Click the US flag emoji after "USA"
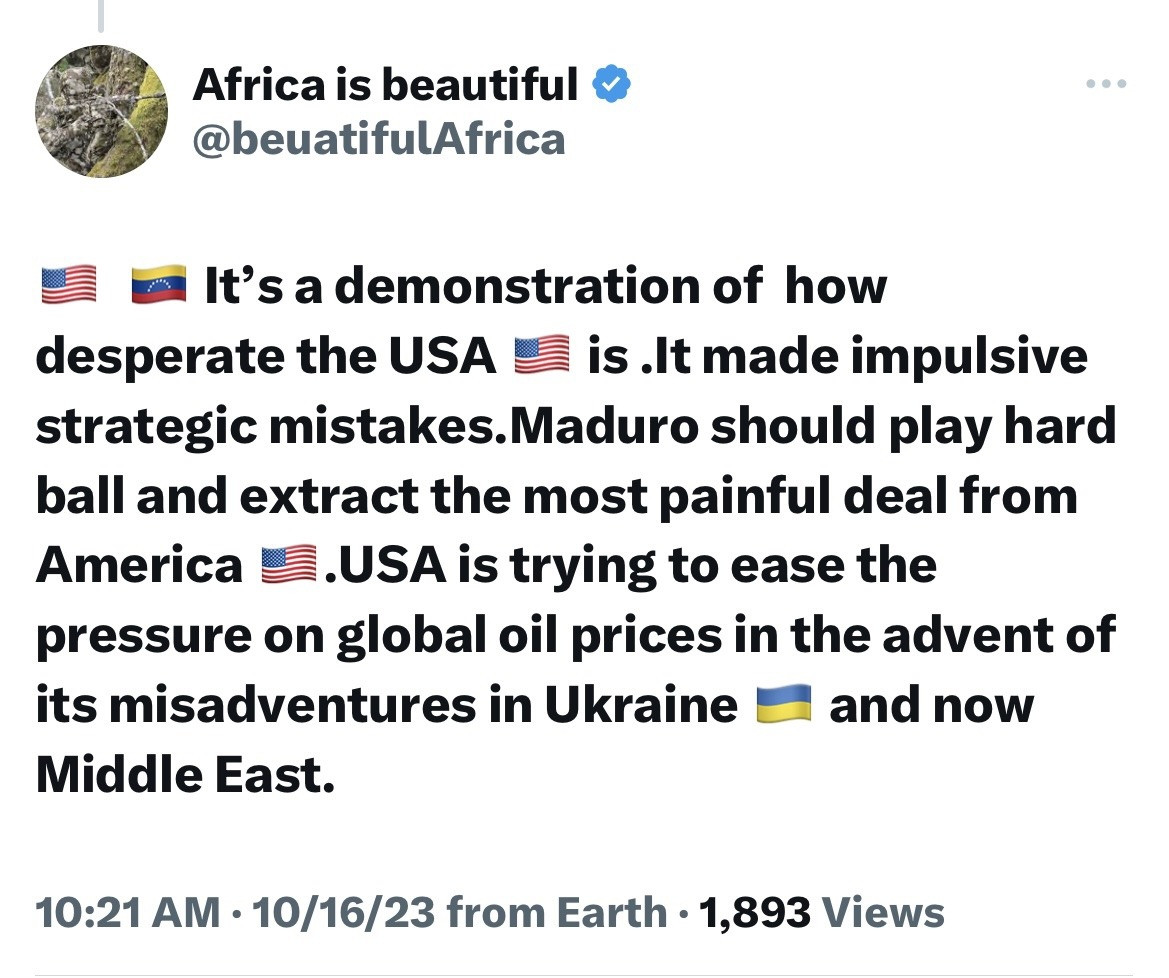 click(541, 357)
